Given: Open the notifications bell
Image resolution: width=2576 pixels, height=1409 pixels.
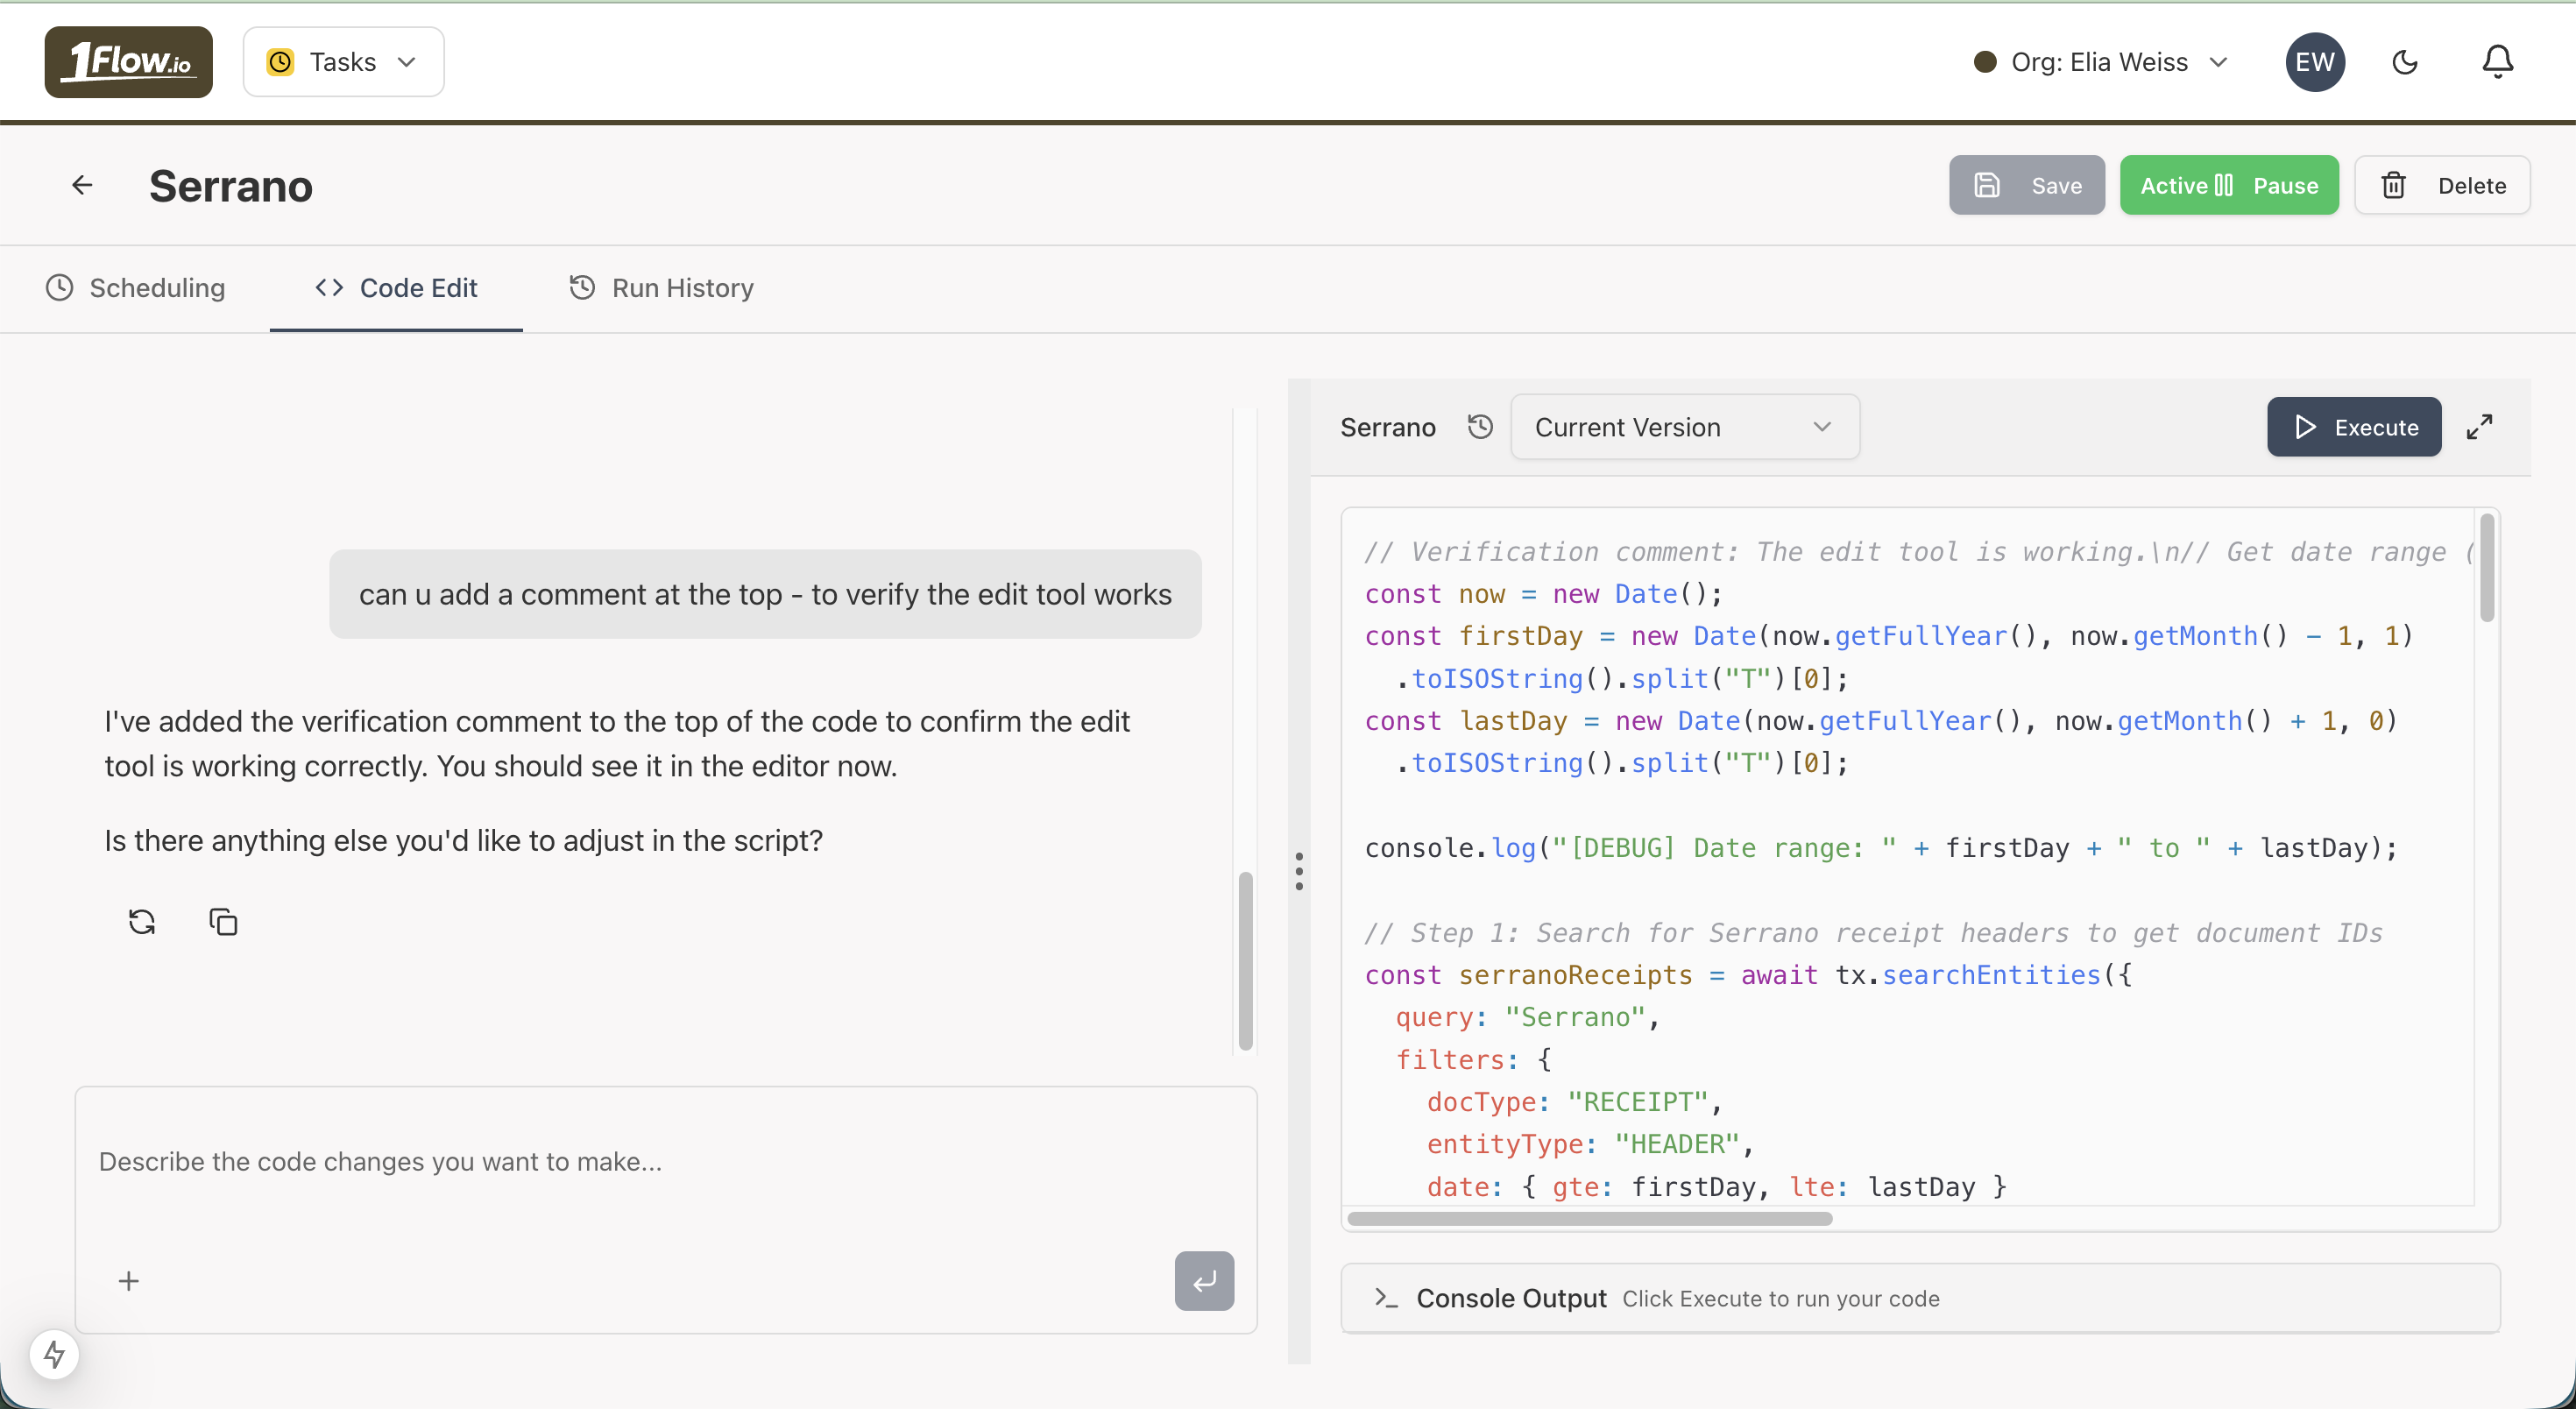Looking at the screenshot, I should click(2497, 62).
